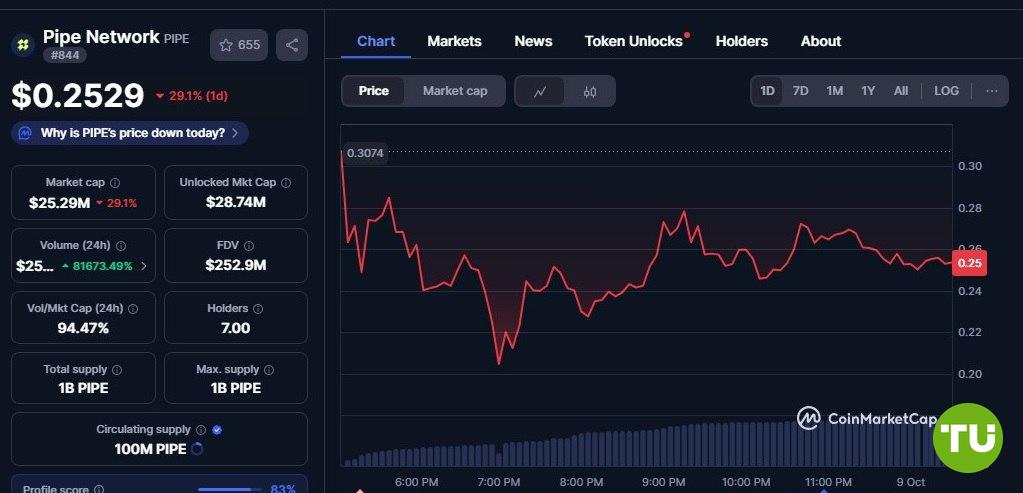Select the 7D time range

[800, 91]
